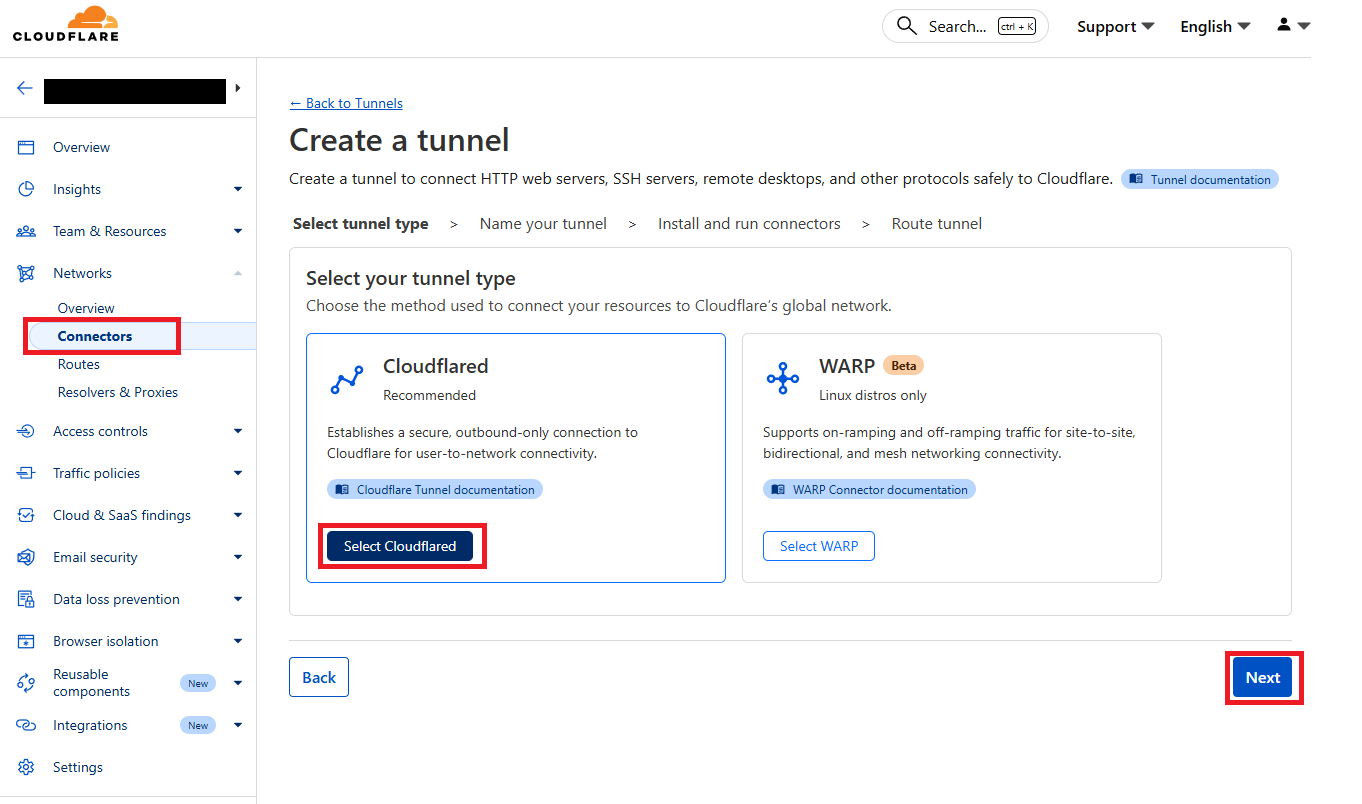
Task: Click the Settings gear icon
Action: point(26,767)
